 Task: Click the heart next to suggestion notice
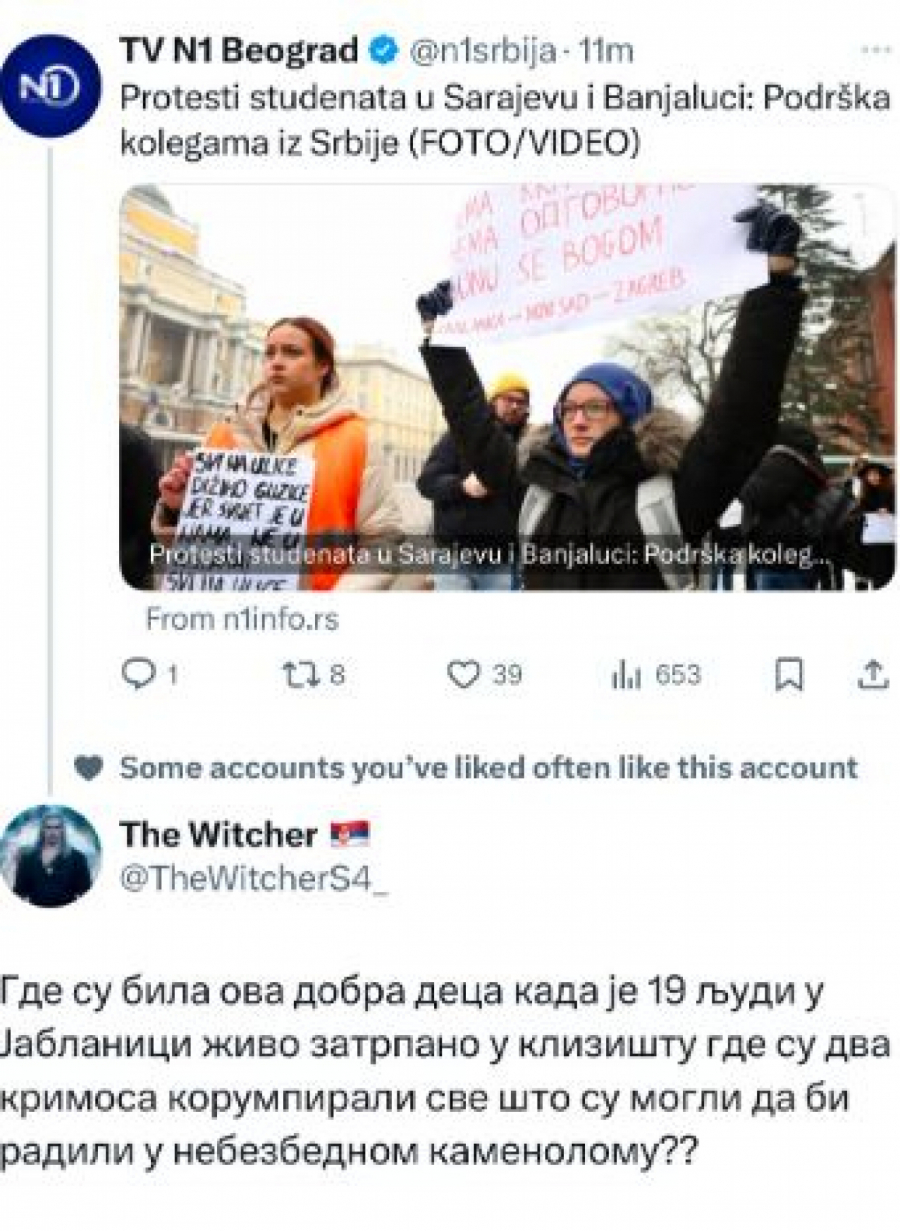tap(89, 767)
